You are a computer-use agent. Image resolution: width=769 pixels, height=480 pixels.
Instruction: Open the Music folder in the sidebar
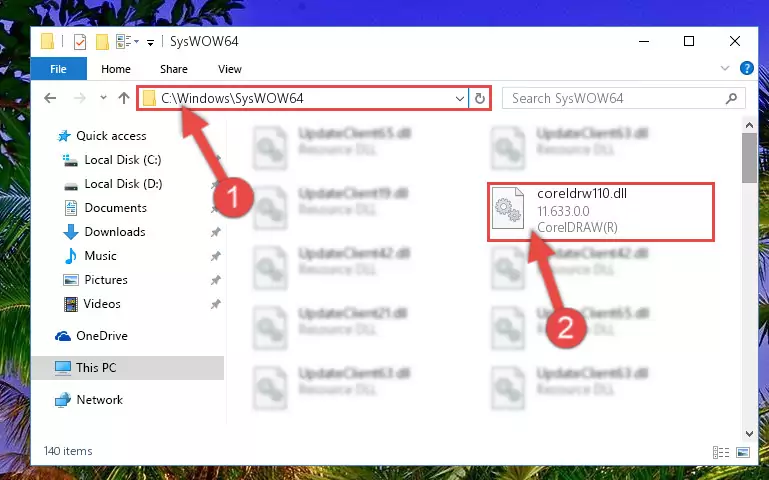100,256
